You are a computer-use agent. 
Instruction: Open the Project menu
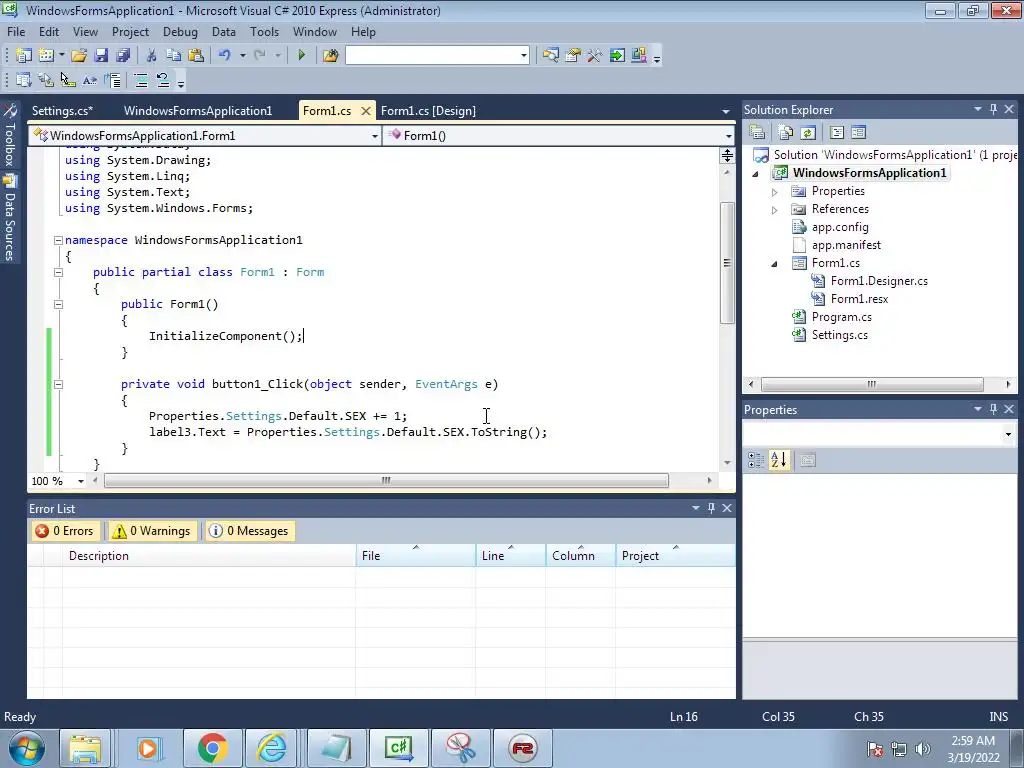(130, 31)
